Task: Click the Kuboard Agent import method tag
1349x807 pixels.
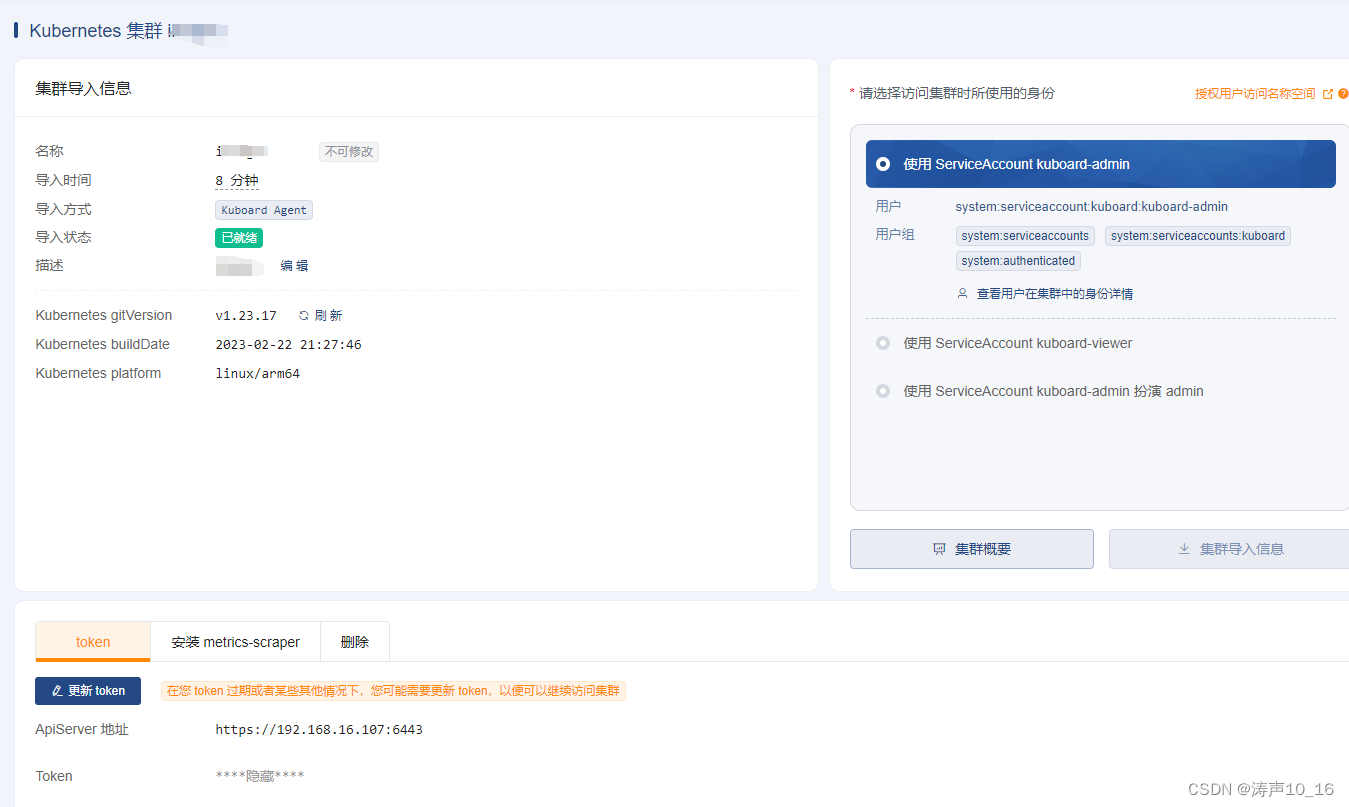Action: pyautogui.click(x=264, y=210)
